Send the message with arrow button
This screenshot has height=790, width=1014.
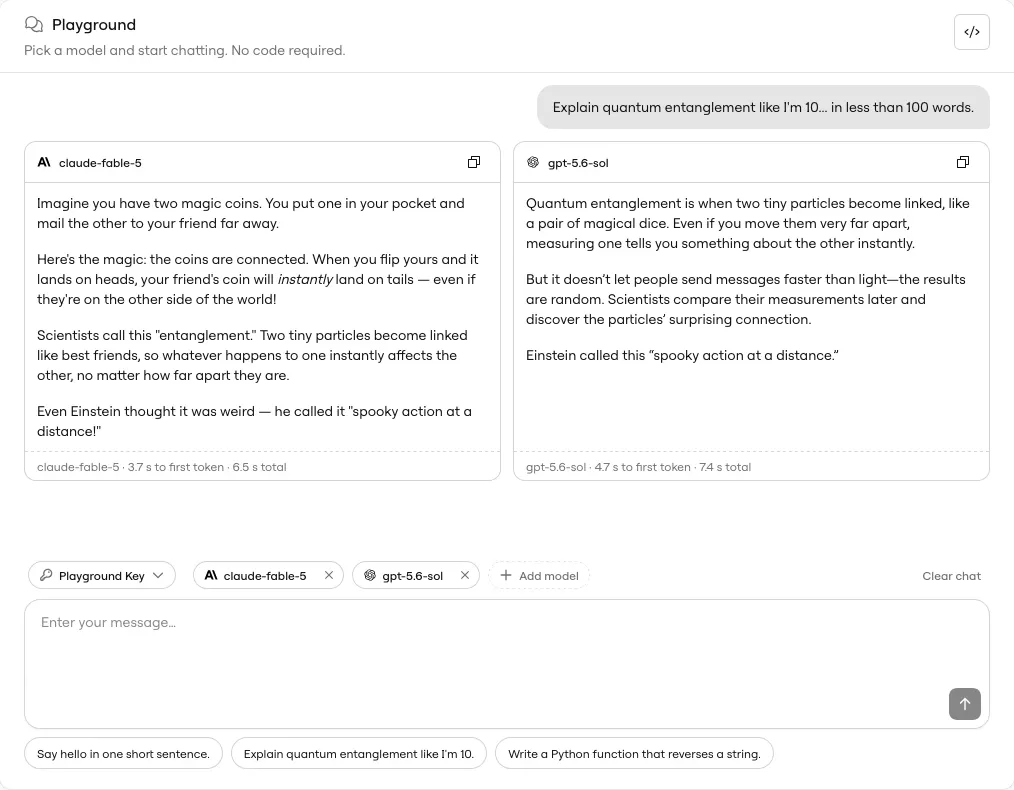(964, 703)
